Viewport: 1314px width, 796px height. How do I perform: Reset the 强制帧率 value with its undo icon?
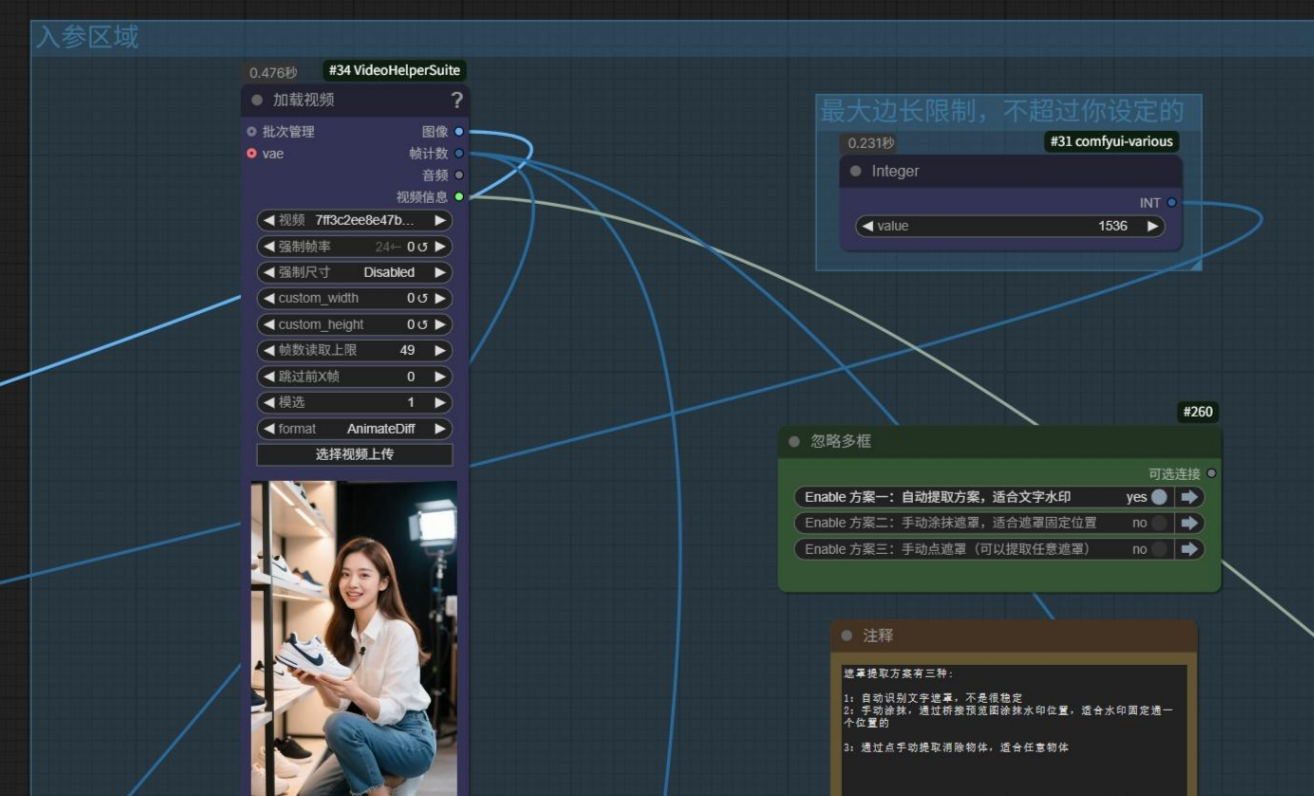click(423, 246)
